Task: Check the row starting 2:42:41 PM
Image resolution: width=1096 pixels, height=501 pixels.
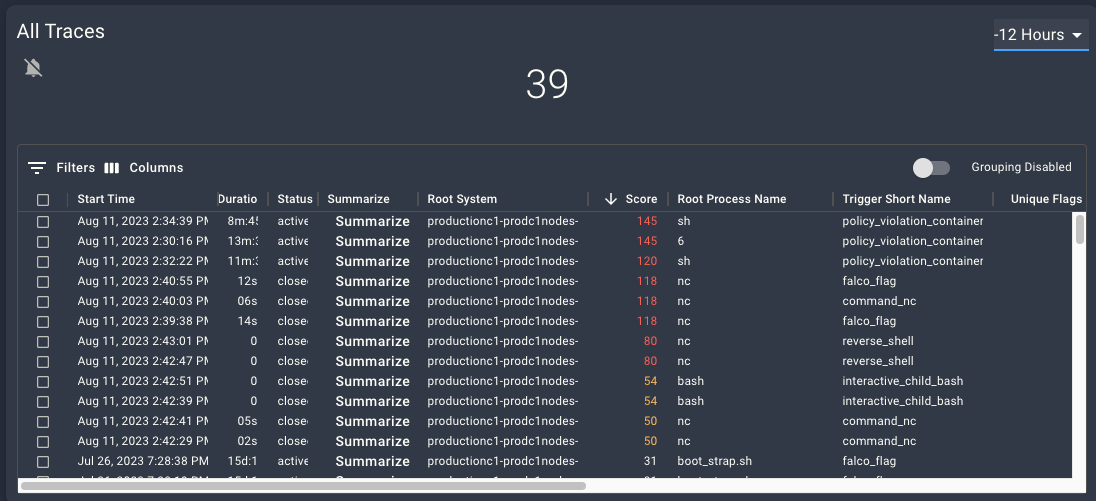Action: tap(43, 422)
